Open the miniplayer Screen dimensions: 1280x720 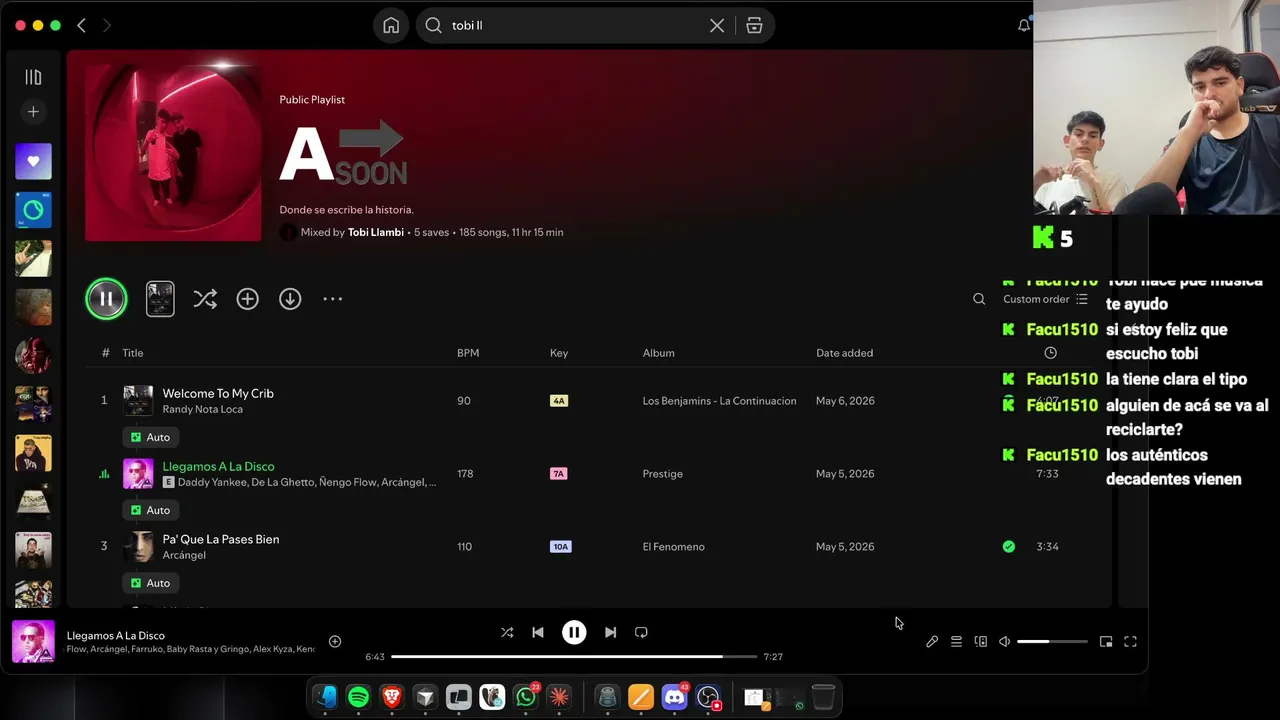[x=1106, y=642]
